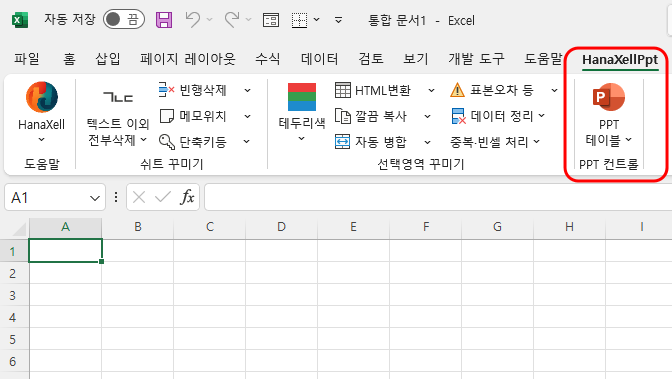Click the Excel application logo icon
This screenshot has height=379, width=672.
click(20, 20)
